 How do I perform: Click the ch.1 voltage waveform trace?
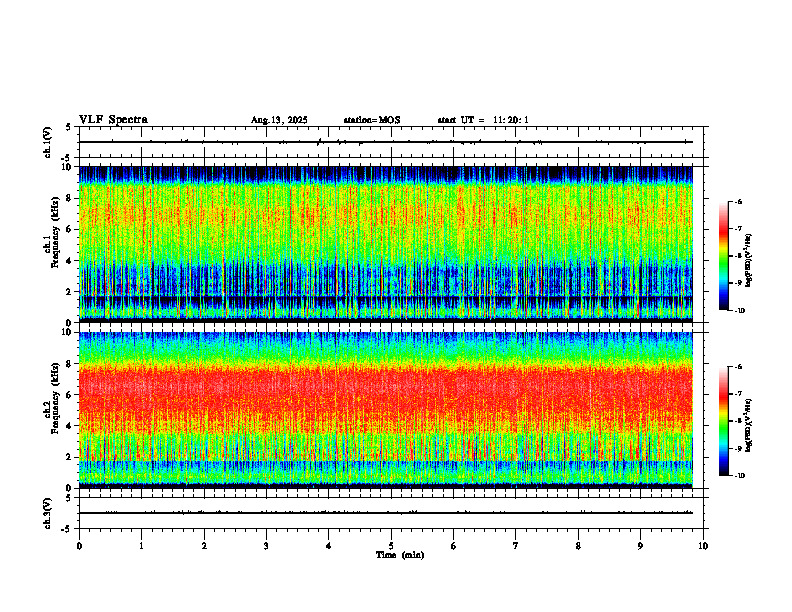(386, 142)
